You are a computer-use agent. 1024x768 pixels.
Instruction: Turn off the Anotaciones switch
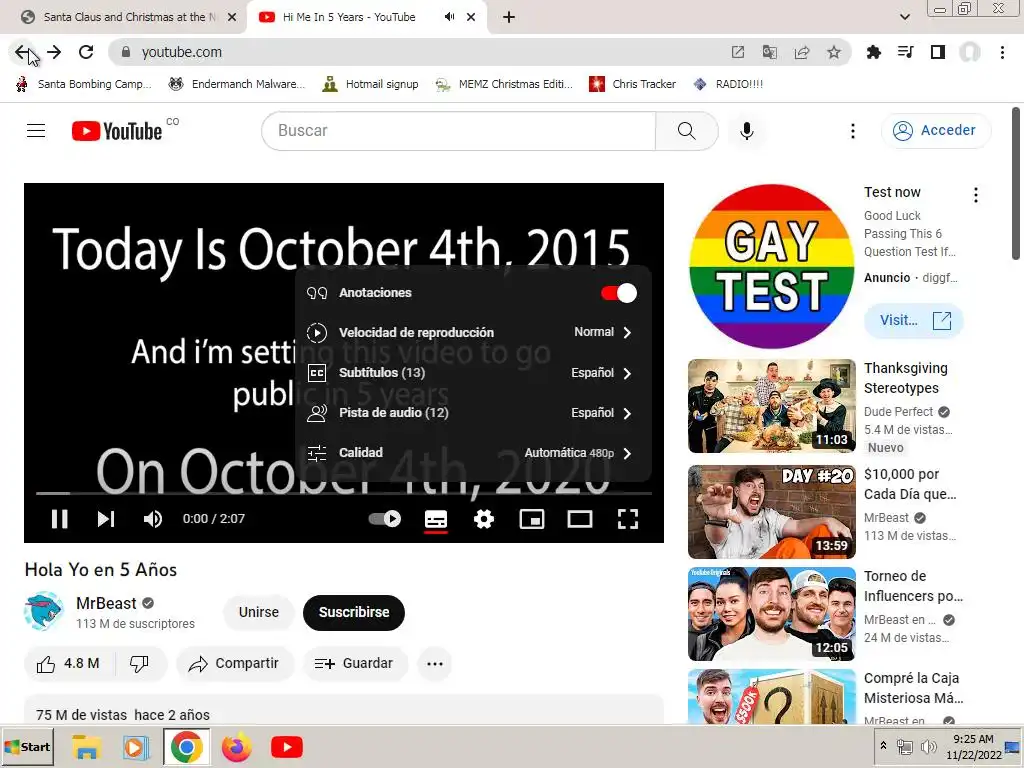pyautogui.click(x=619, y=293)
